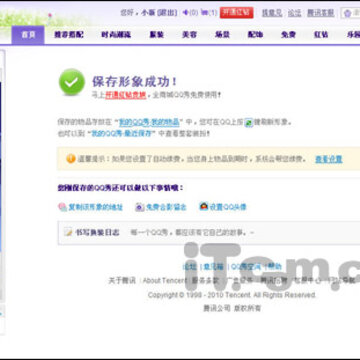Click the 腾讯公司 版权所有 text
The height and width of the screenshot is (360, 360).
[x=232, y=308]
